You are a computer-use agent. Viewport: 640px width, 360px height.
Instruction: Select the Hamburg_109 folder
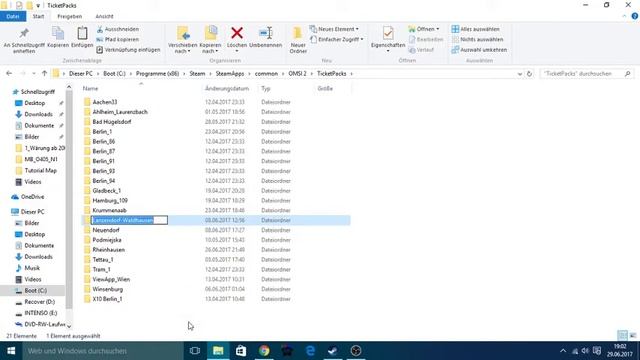point(110,200)
